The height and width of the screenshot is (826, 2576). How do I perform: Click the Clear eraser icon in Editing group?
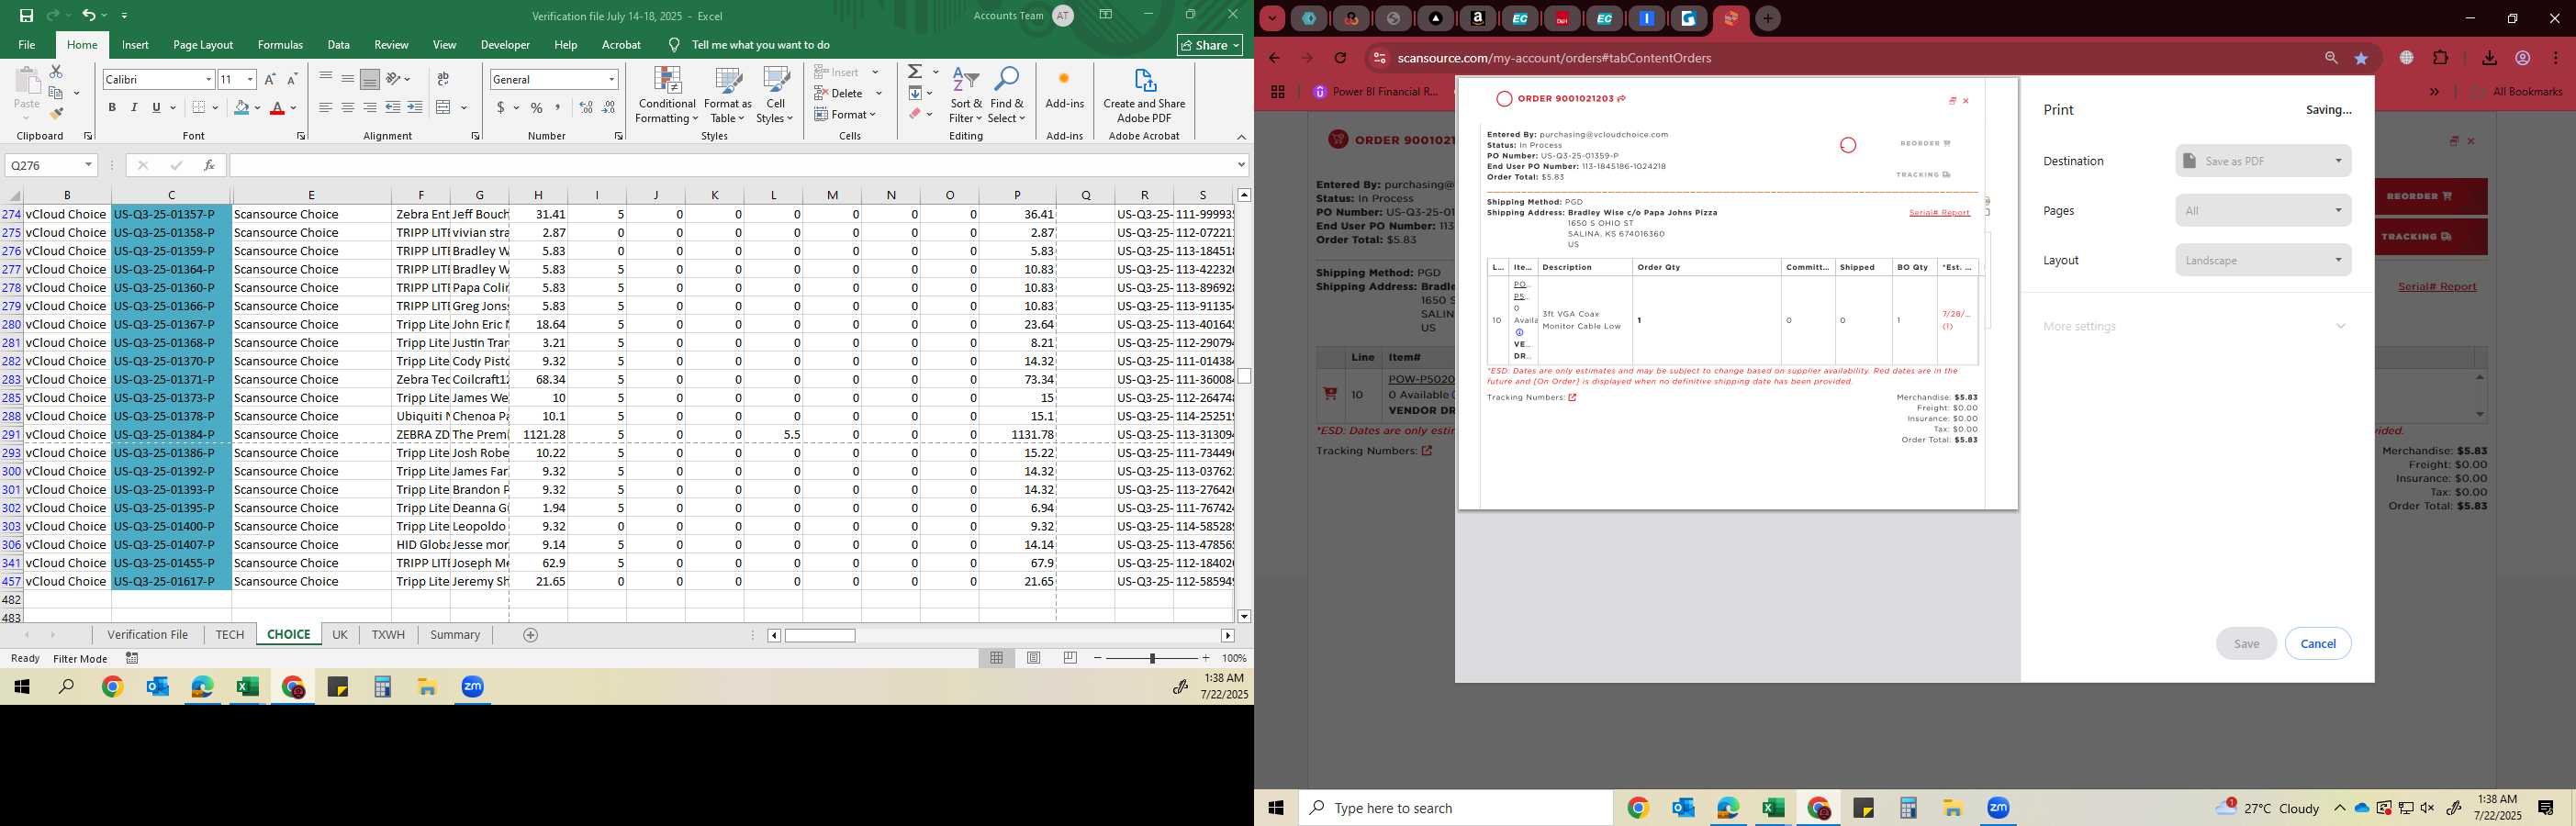[x=914, y=114]
